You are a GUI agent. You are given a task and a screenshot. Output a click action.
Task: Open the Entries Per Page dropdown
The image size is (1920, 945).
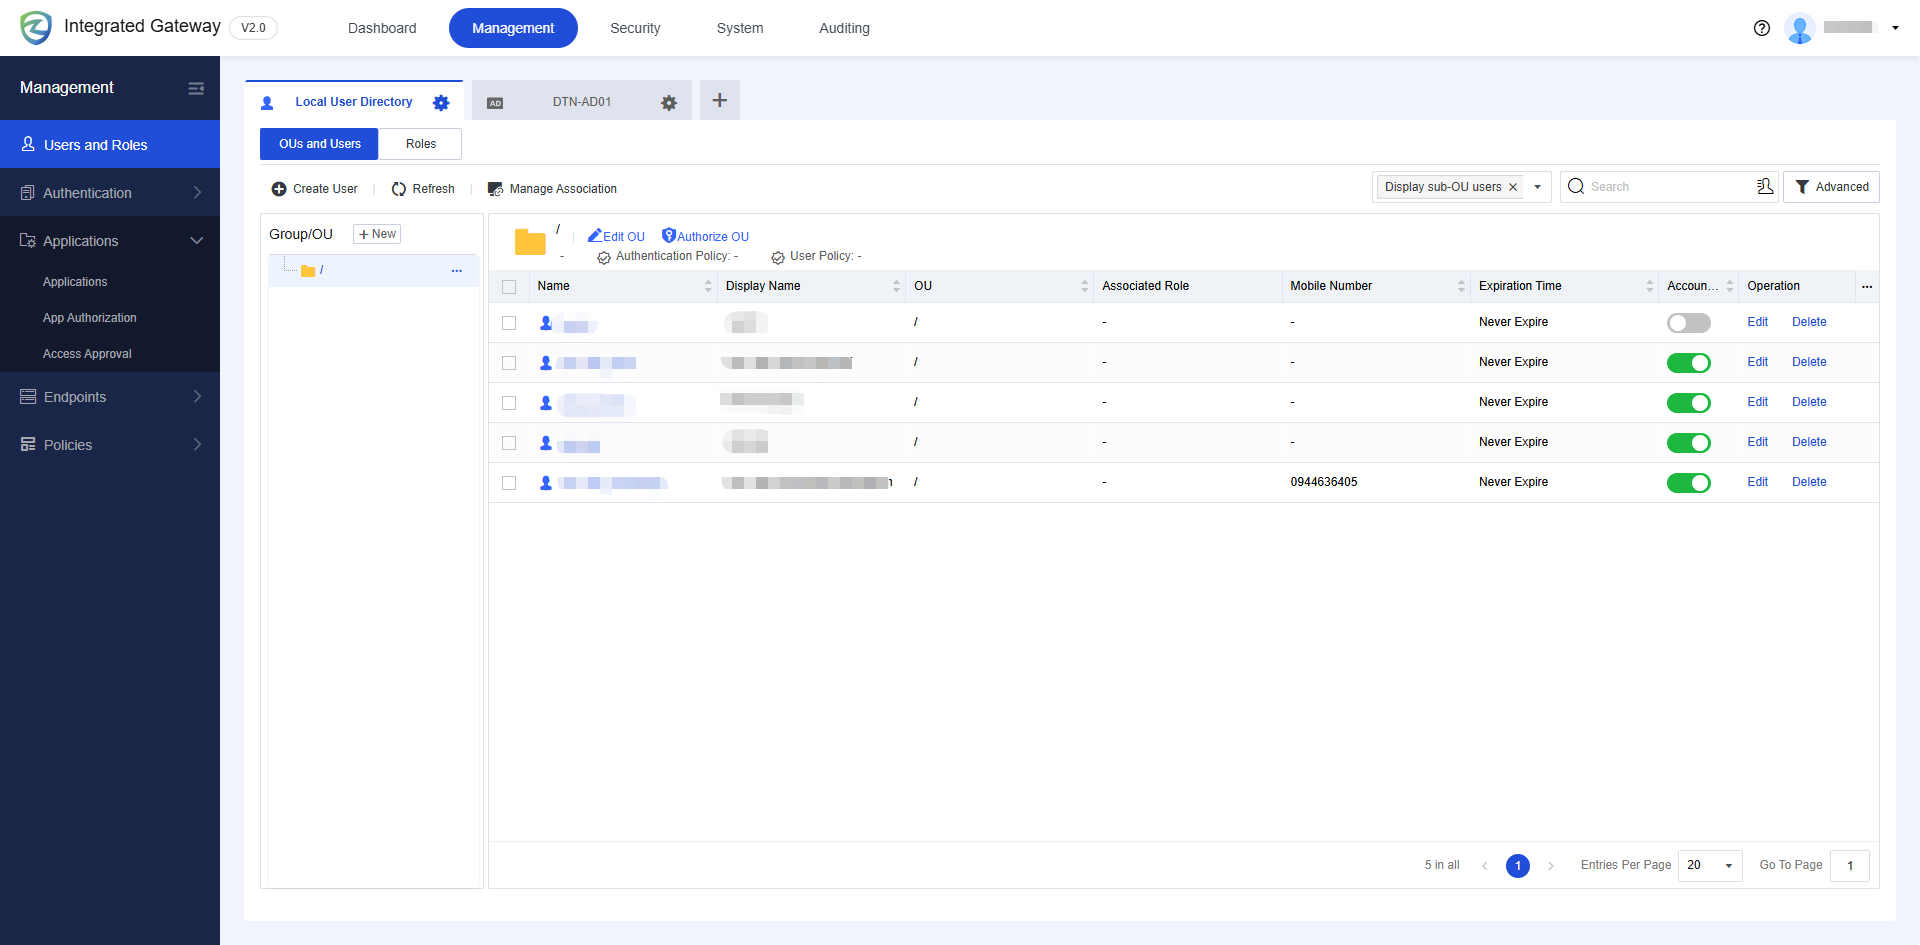(1709, 865)
